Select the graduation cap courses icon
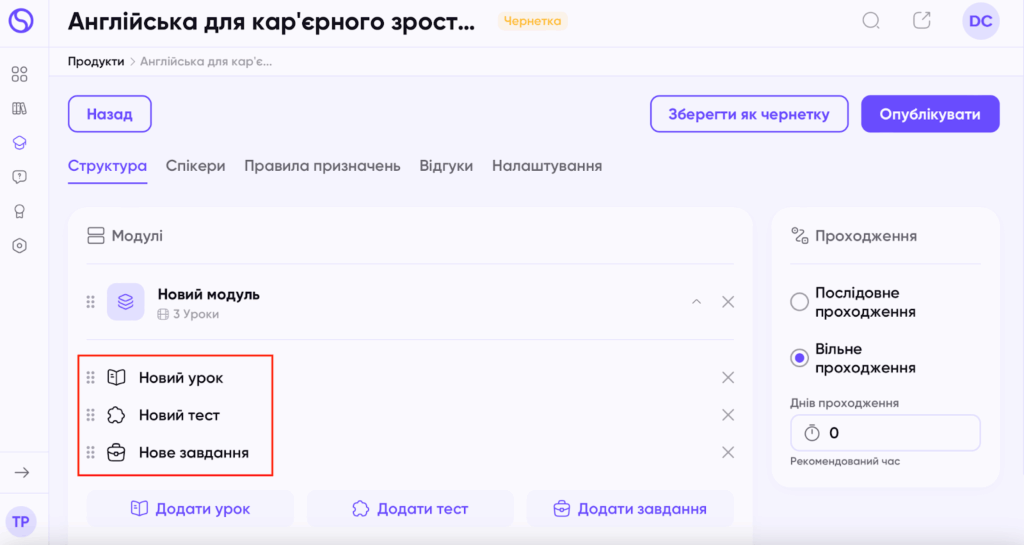The width and height of the screenshot is (1024, 545). tap(20, 143)
